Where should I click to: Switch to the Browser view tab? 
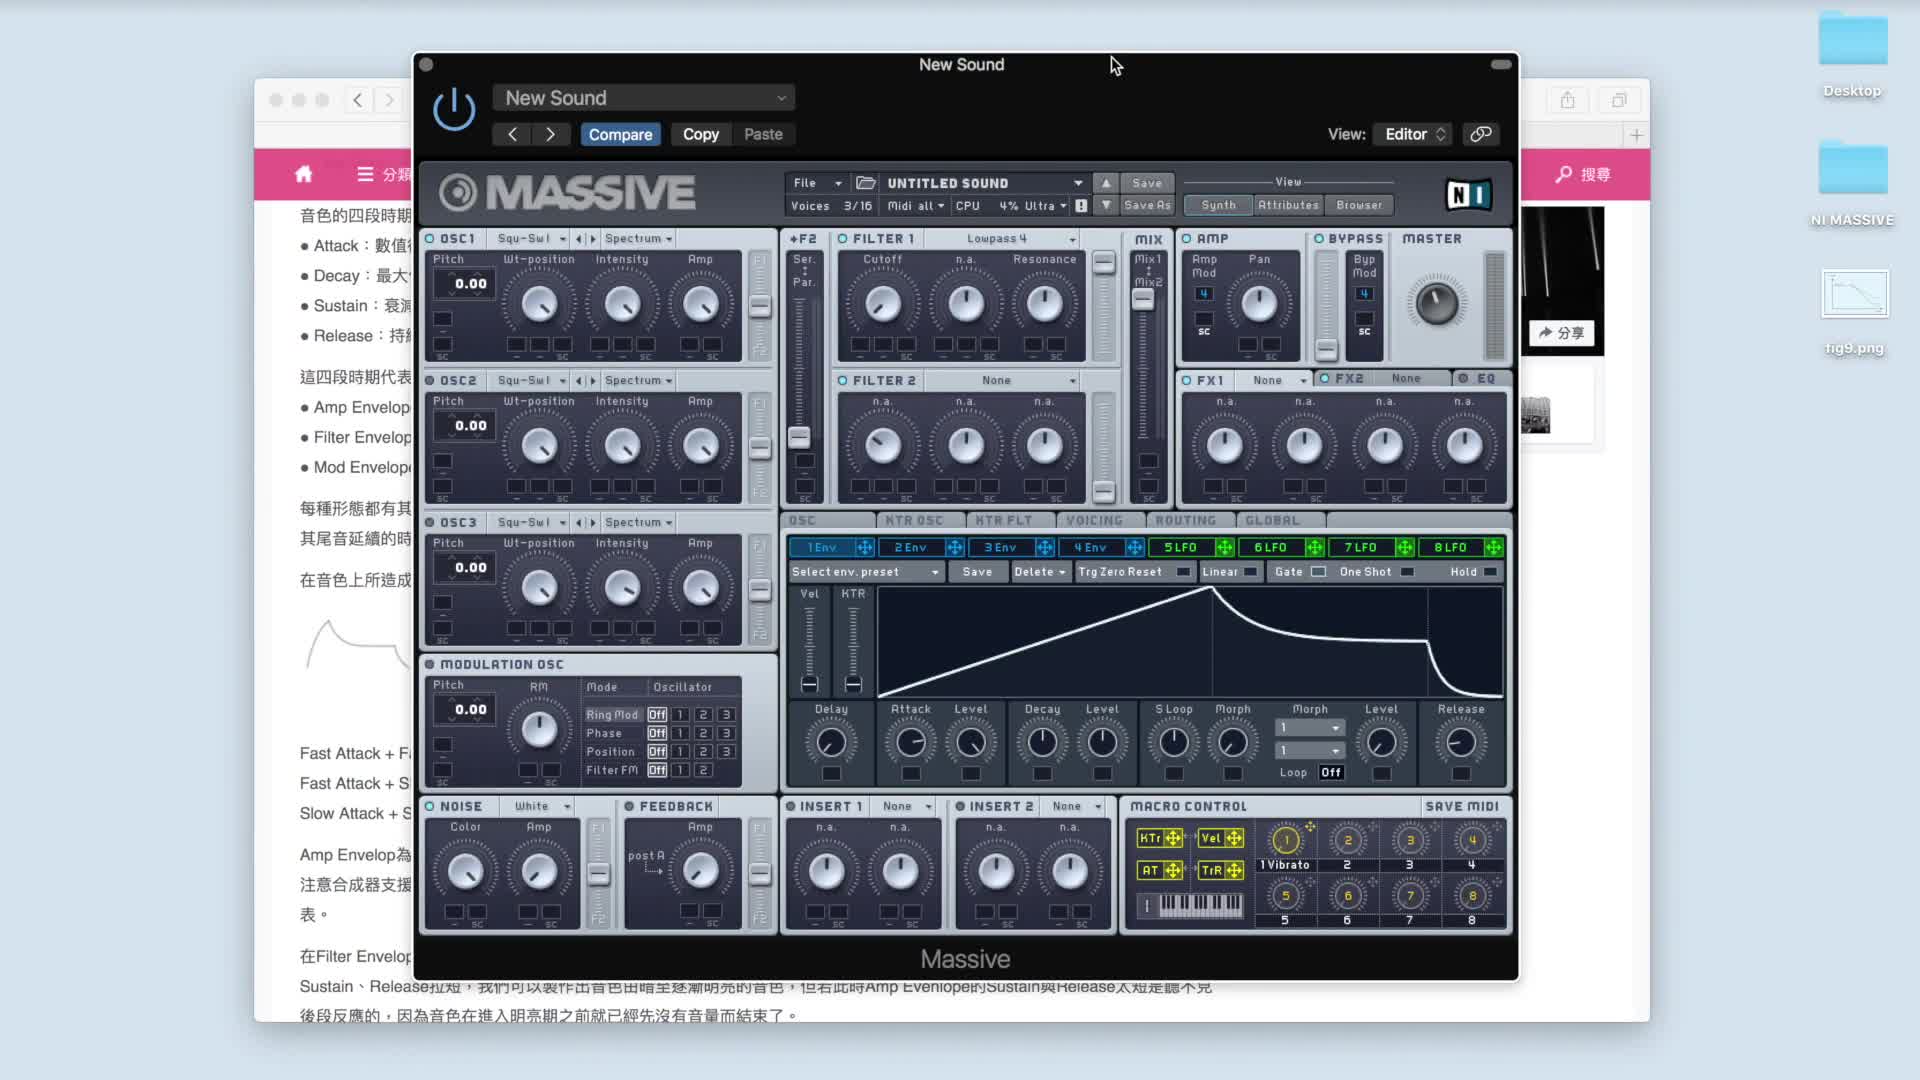tap(1359, 205)
